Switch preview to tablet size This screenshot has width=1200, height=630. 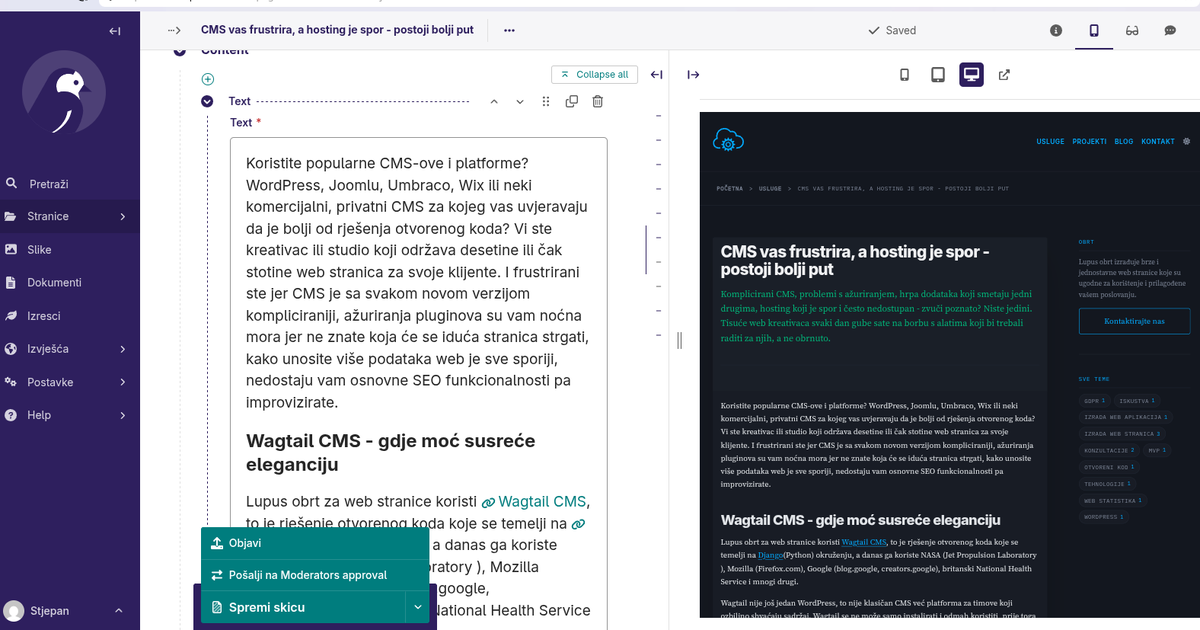938,74
